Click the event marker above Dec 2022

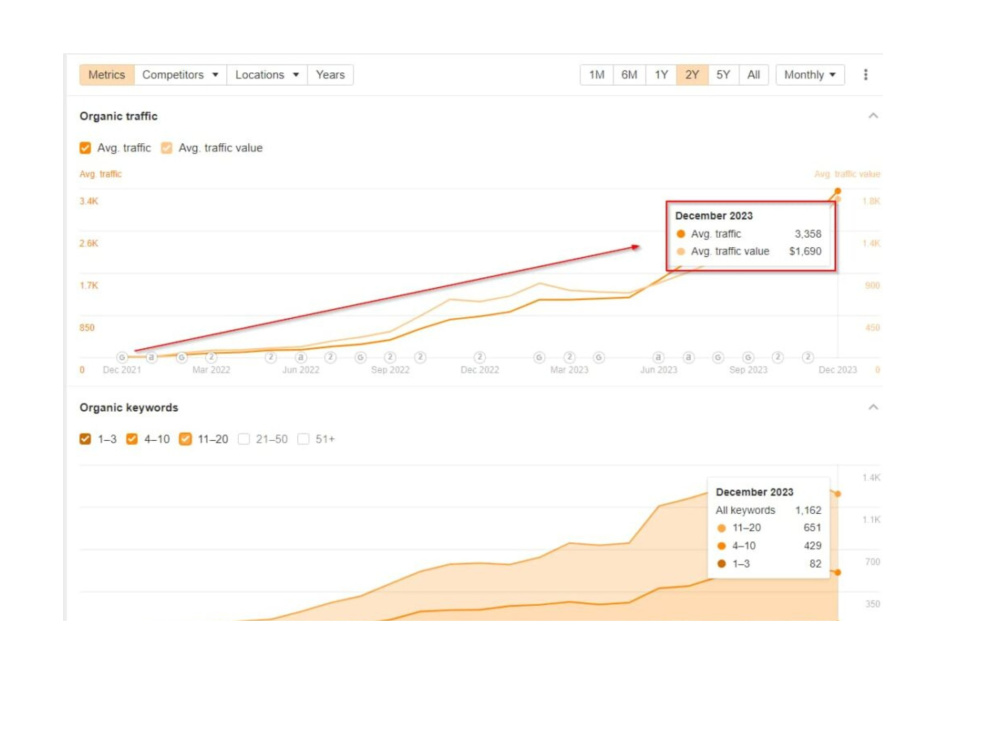[x=480, y=357]
